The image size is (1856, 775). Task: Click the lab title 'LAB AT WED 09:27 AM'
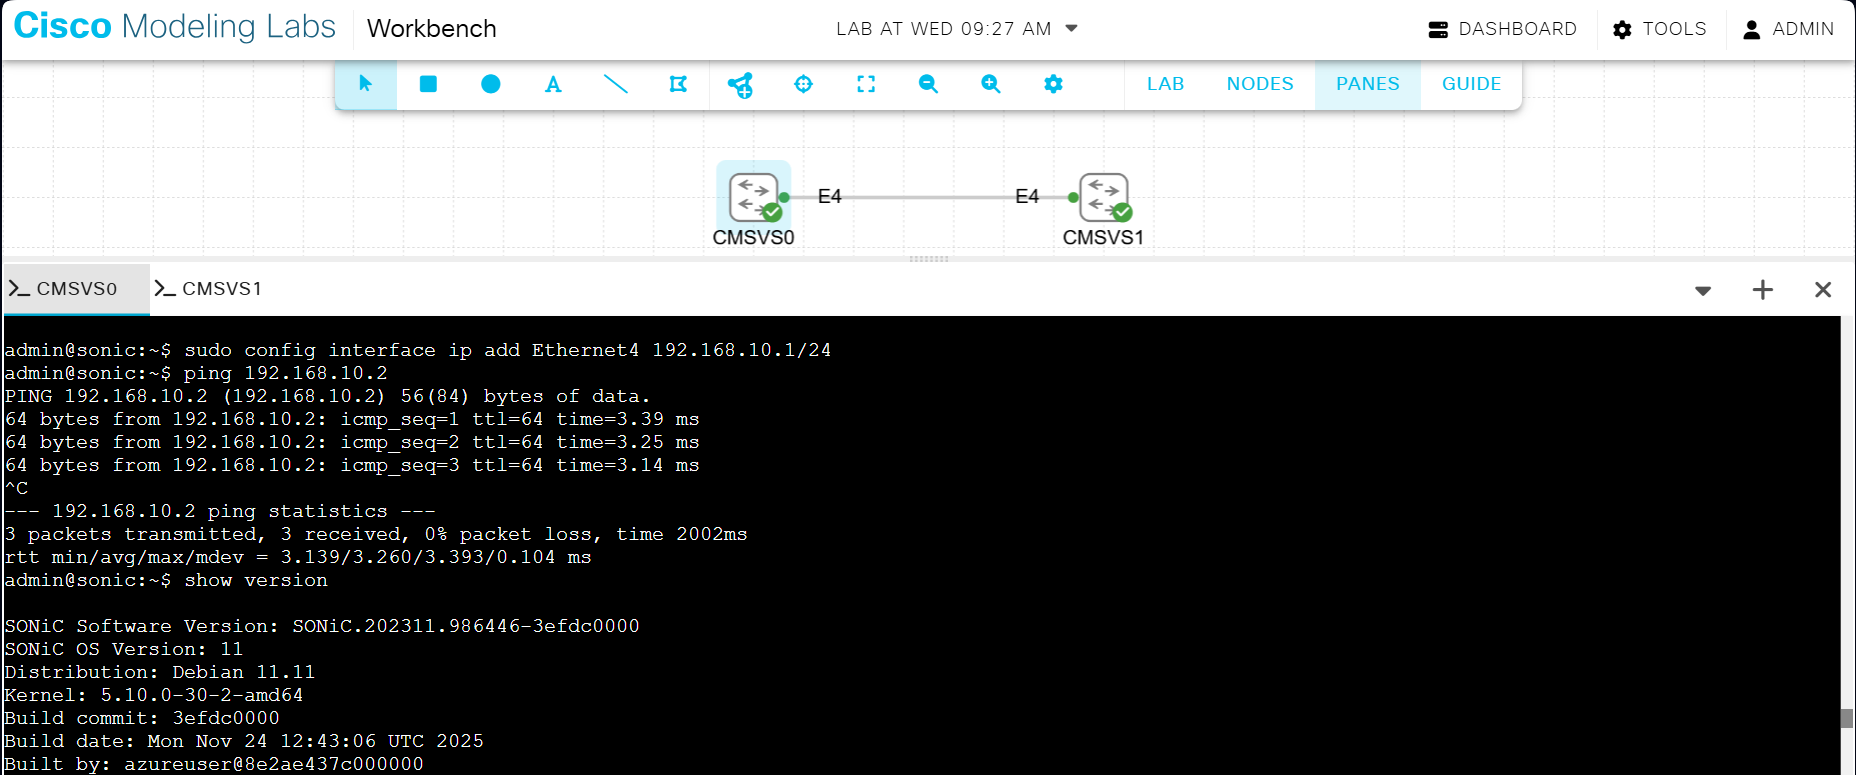tap(944, 29)
